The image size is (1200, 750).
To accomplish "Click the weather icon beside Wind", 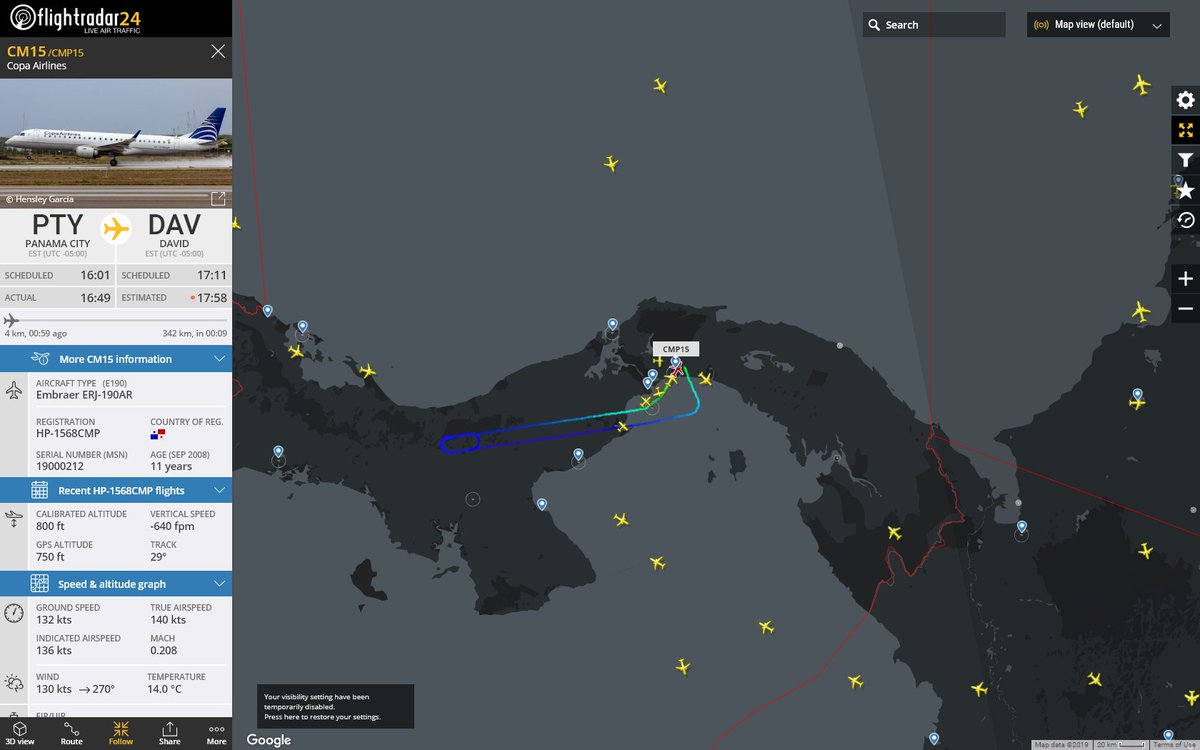I will tap(14, 684).
